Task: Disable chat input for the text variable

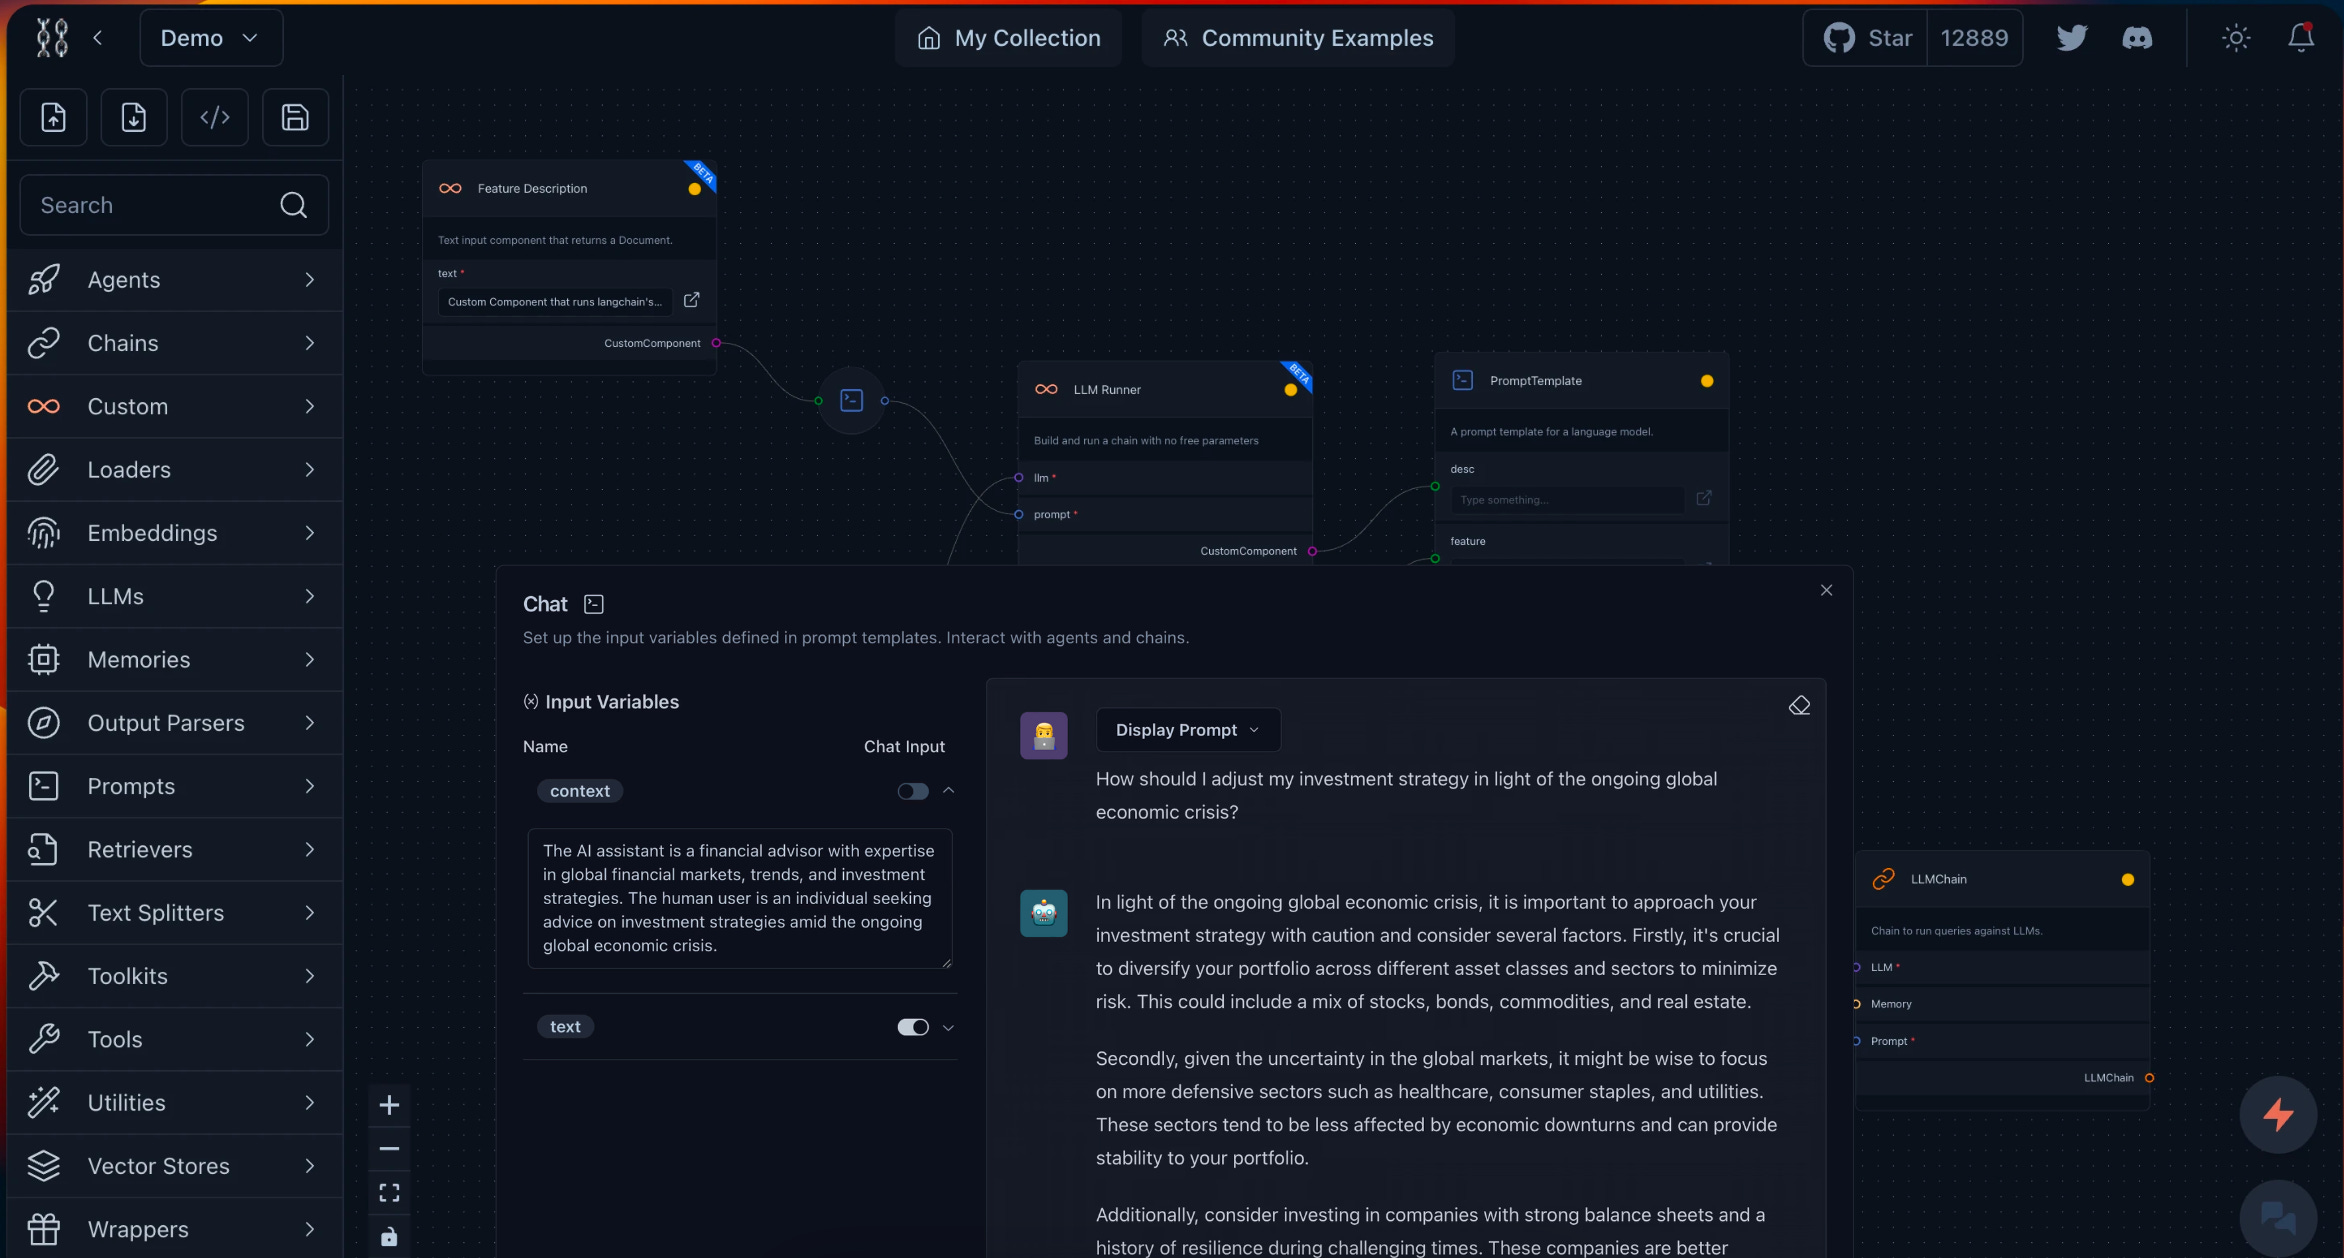Action: (912, 1027)
